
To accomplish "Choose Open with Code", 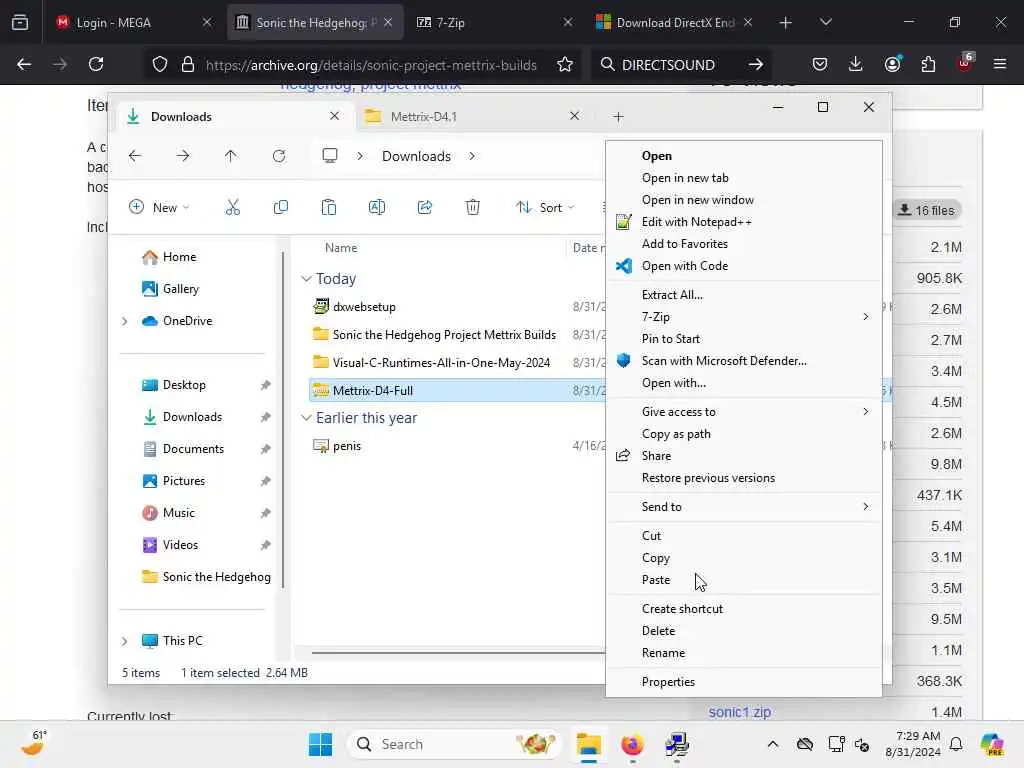I will [744, 266].
